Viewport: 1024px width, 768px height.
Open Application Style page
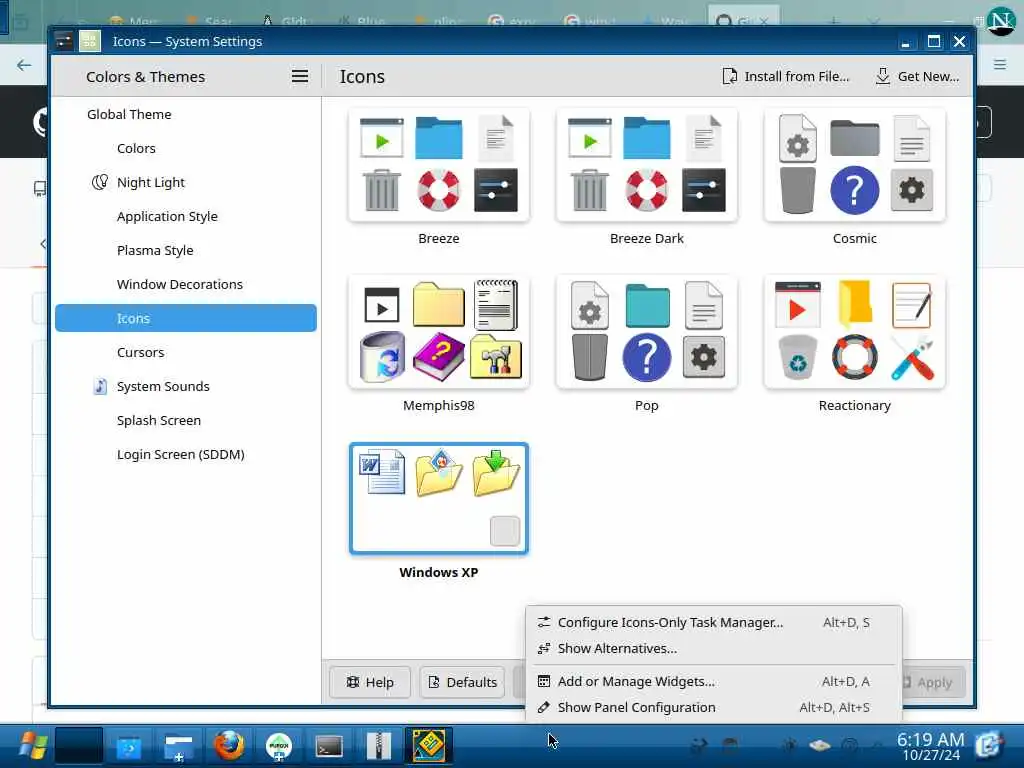(x=185, y=216)
